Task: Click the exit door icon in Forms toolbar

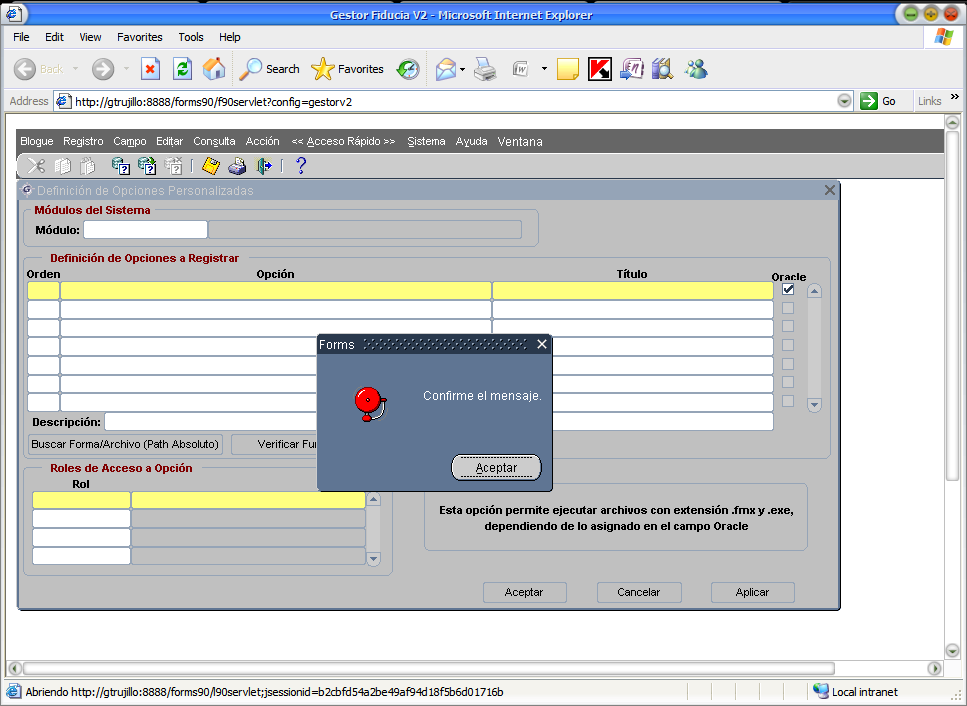Action: tap(264, 166)
